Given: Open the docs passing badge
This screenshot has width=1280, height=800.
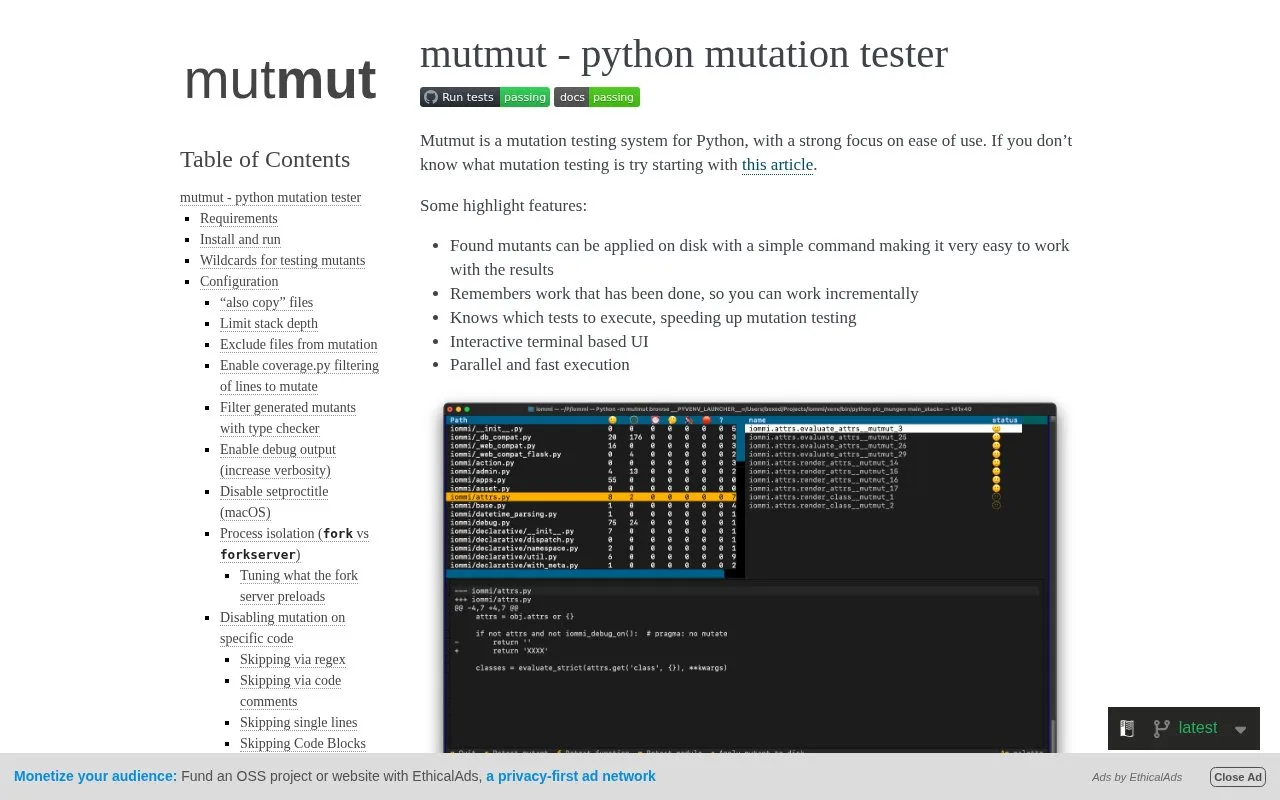Looking at the screenshot, I should tap(597, 97).
